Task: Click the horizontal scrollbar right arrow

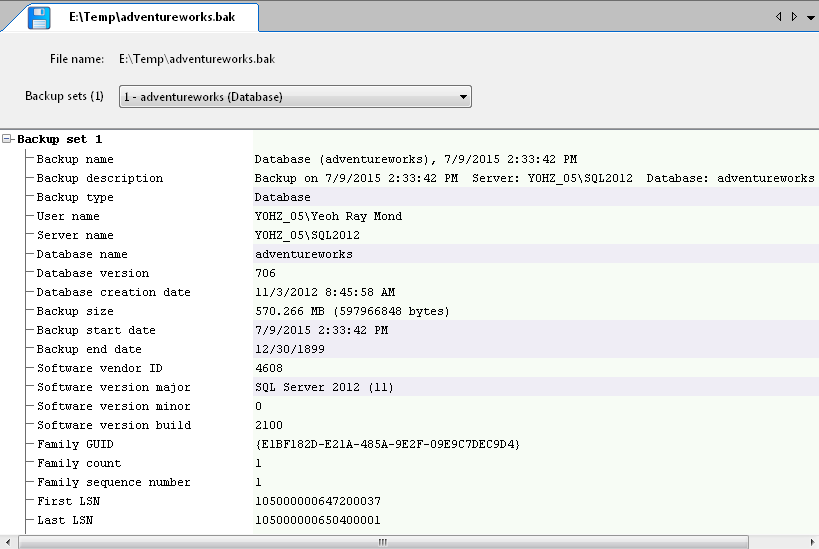Action: [812, 542]
